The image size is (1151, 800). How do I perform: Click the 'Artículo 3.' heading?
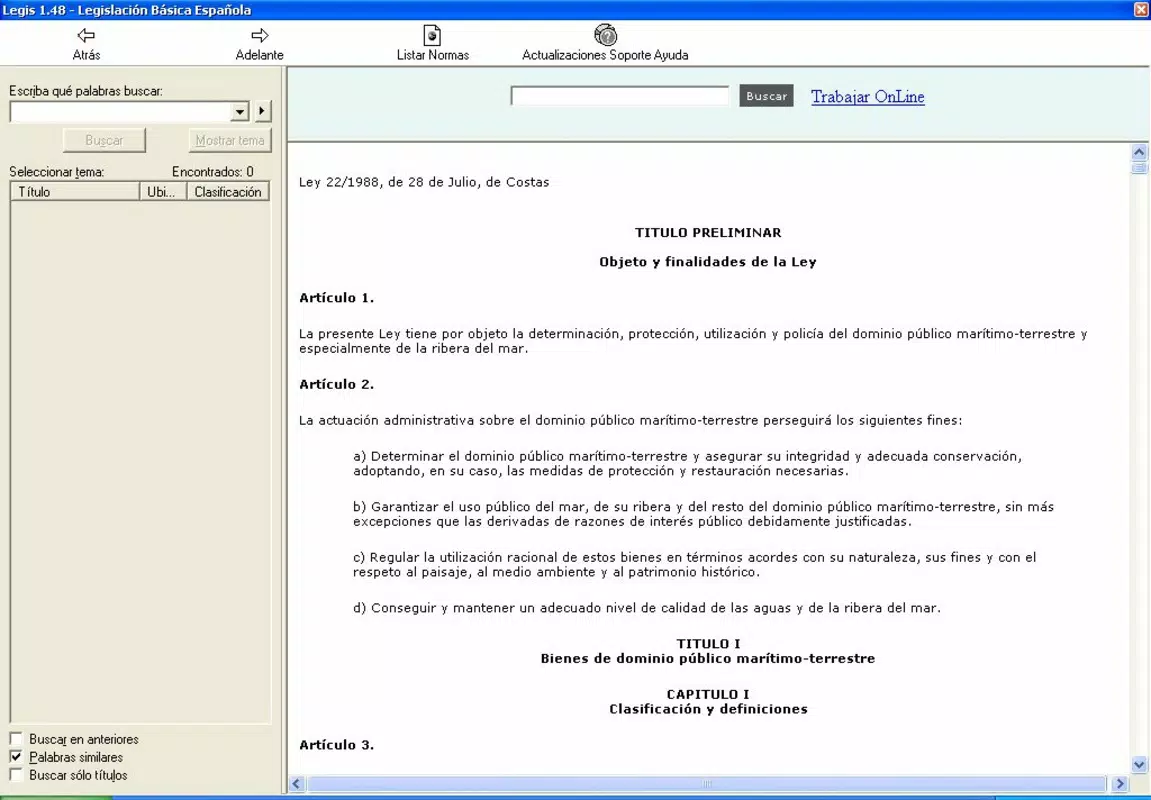pyautogui.click(x=336, y=745)
